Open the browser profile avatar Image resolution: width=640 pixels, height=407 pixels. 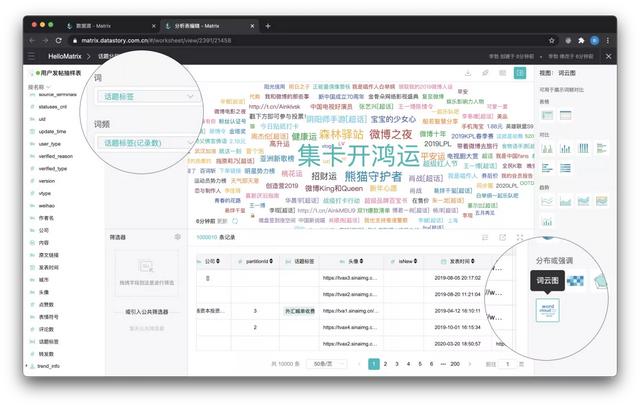595,40
